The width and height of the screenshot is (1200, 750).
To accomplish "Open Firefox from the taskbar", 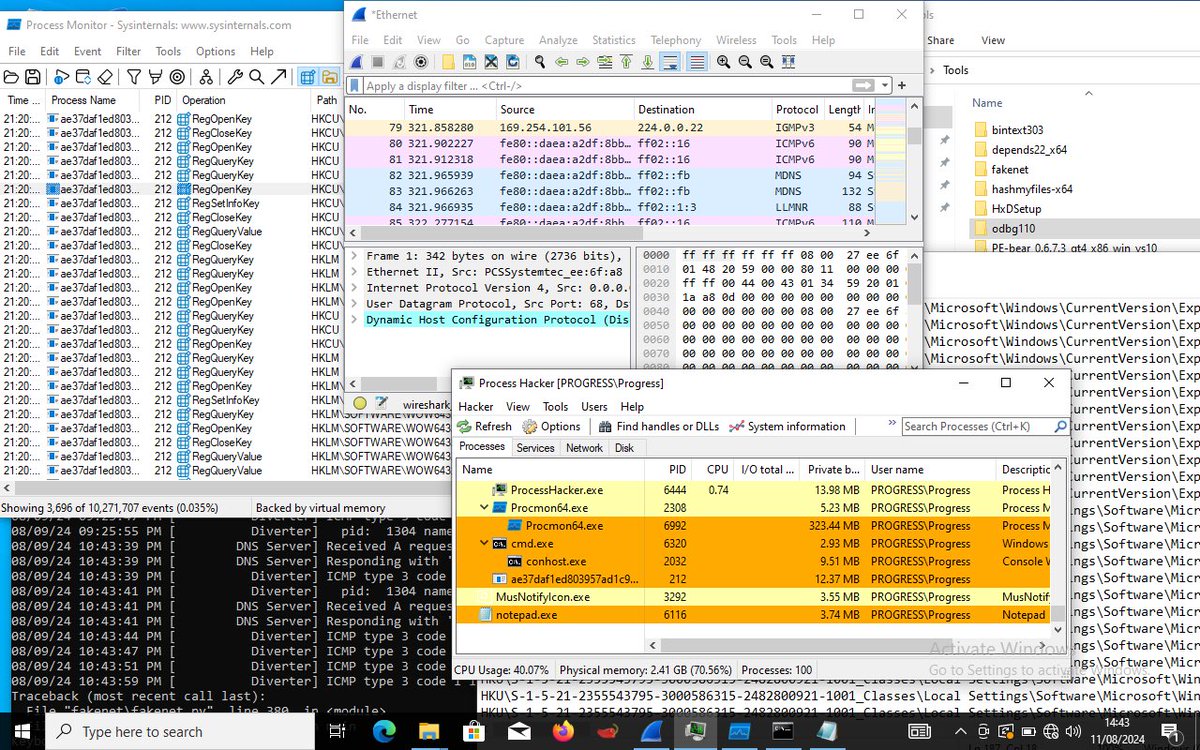I will (x=563, y=731).
